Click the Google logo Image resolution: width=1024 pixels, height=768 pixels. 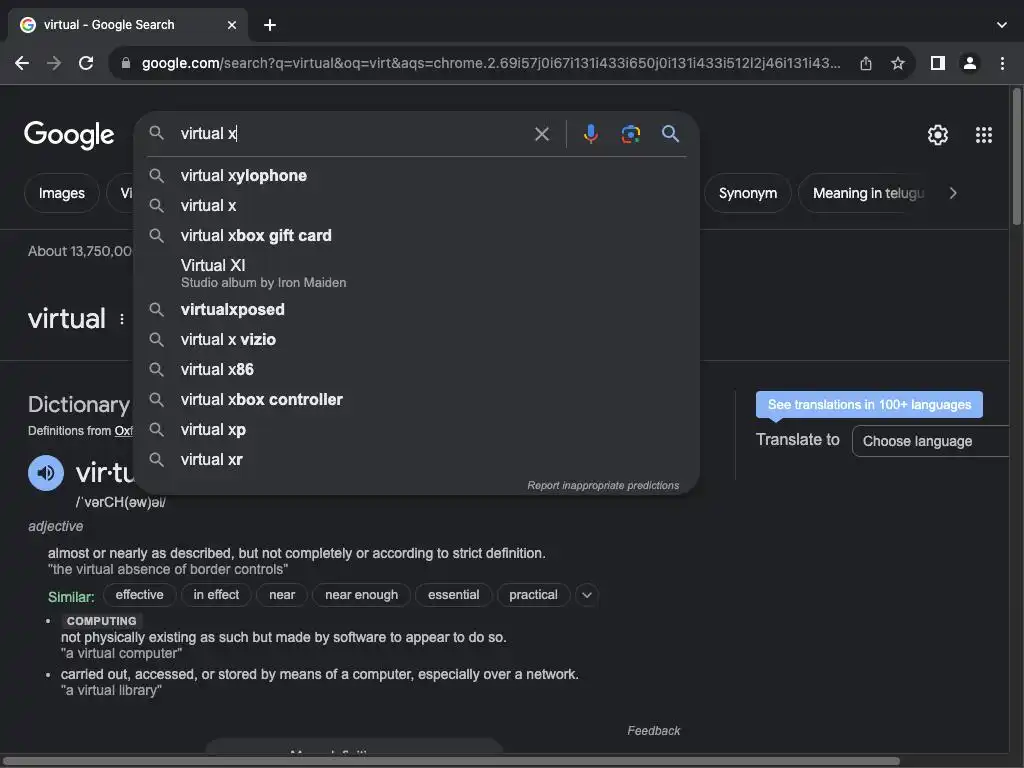pyautogui.click(x=69, y=135)
